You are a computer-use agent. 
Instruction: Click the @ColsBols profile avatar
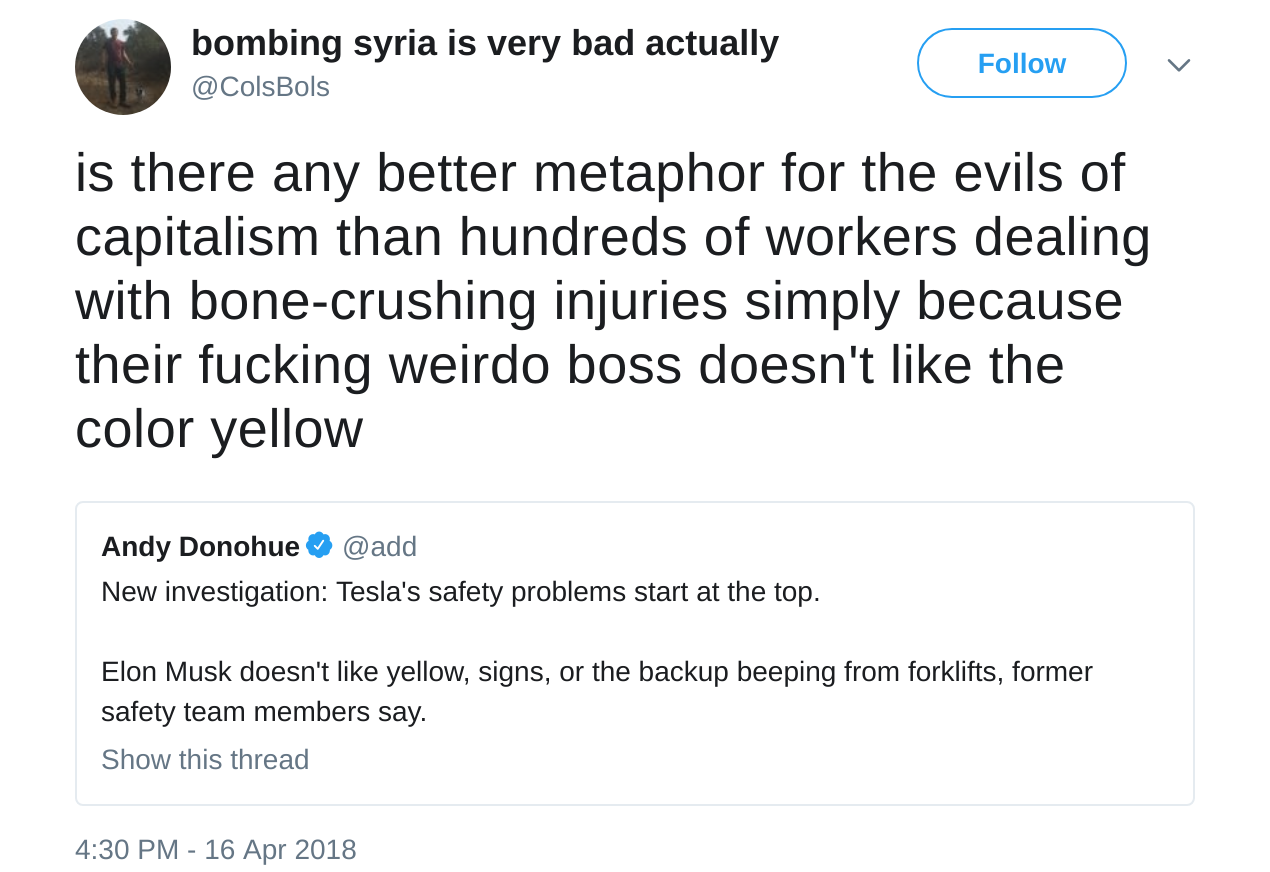(x=122, y=67)
